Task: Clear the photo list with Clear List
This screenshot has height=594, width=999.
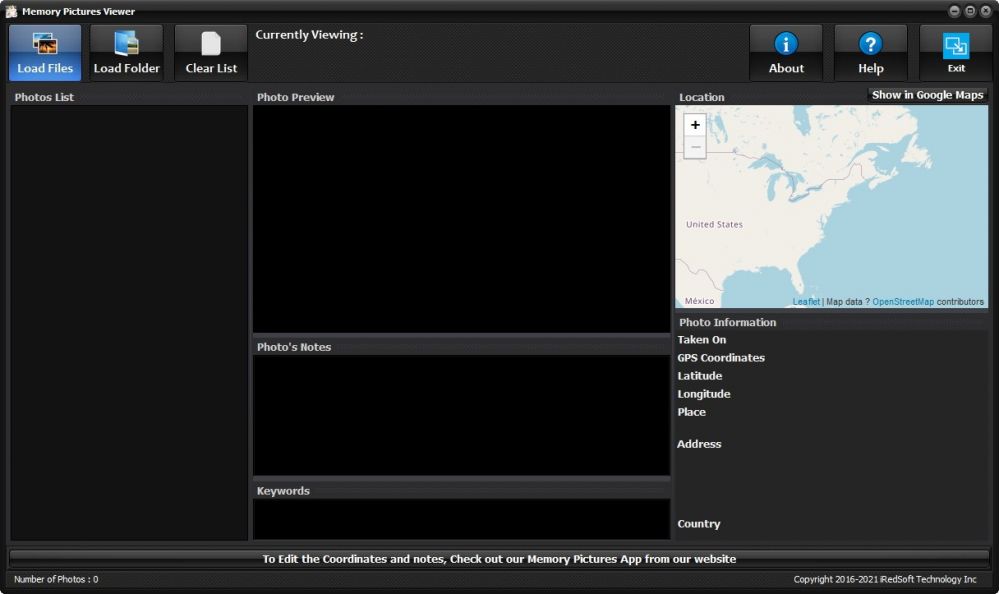Action: pyautogui.click(x=211, y=53)
